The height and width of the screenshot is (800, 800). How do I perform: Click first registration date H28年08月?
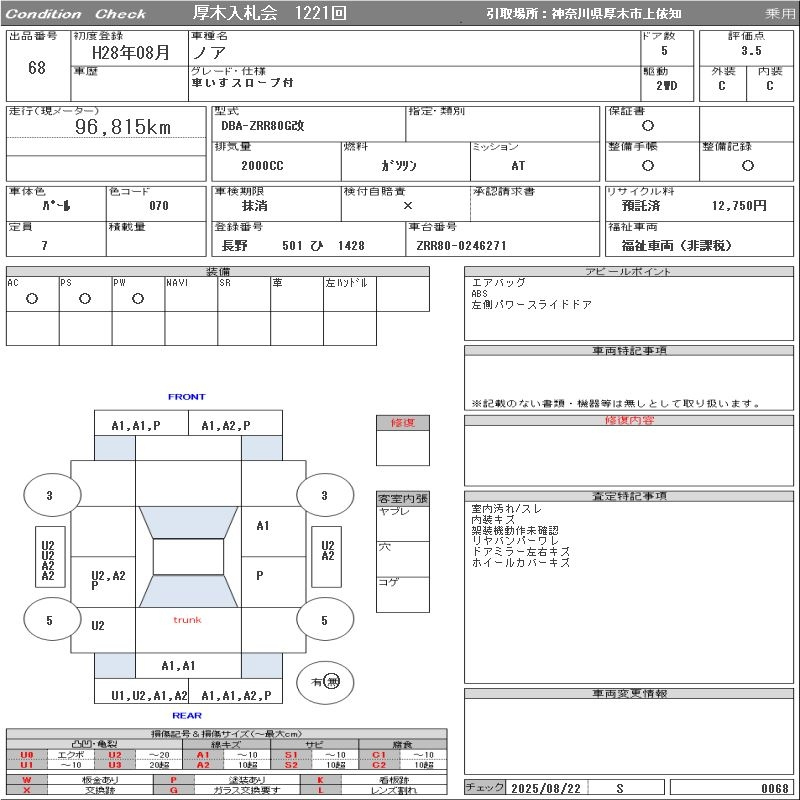click(x=131, y=53)
